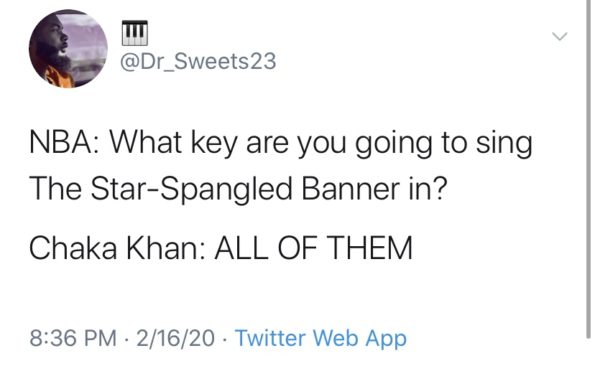
Task: Click the word The starting the second line
Action: tap(55, 189)
